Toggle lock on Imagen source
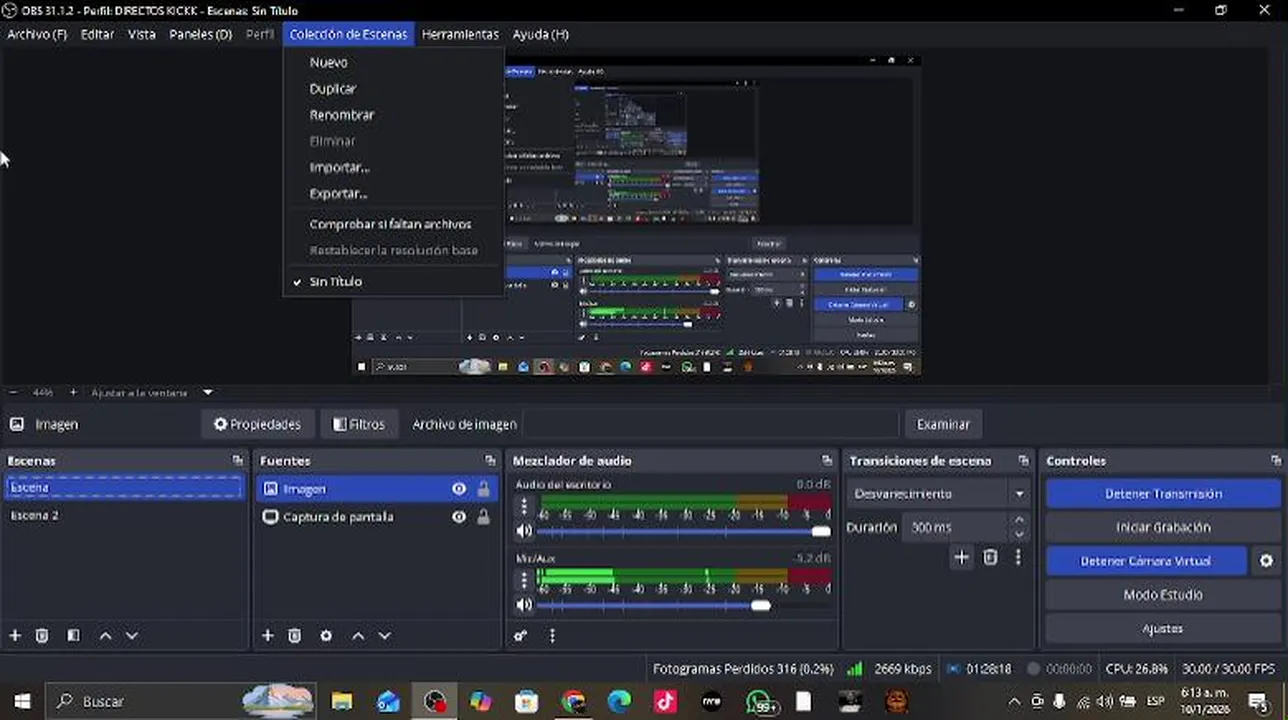The height and width of the screenshot is (720, 1288). click(x=484, y=489)
